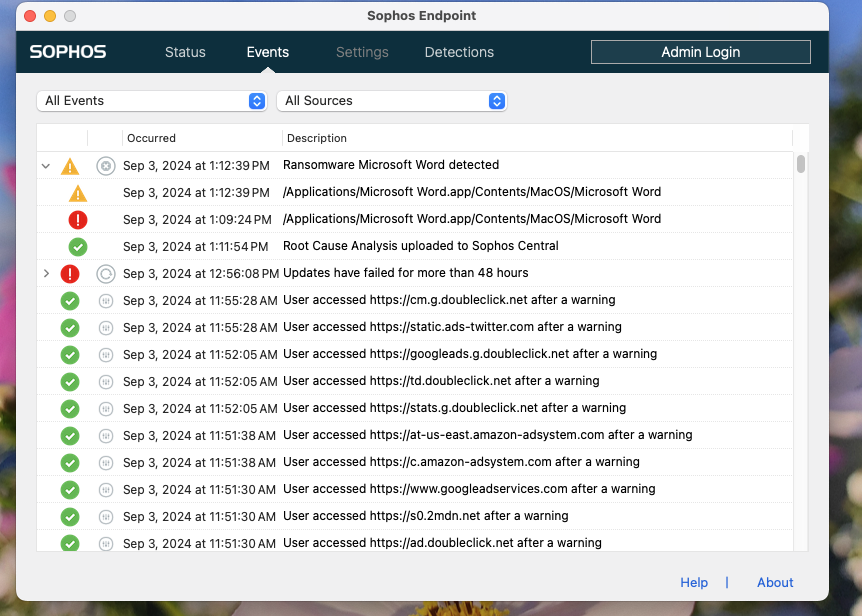Click the web source icon for at-us-east.amazon-adsystem.com event
Viewport: 862px width, 616px height.
[x=106, y=436]
